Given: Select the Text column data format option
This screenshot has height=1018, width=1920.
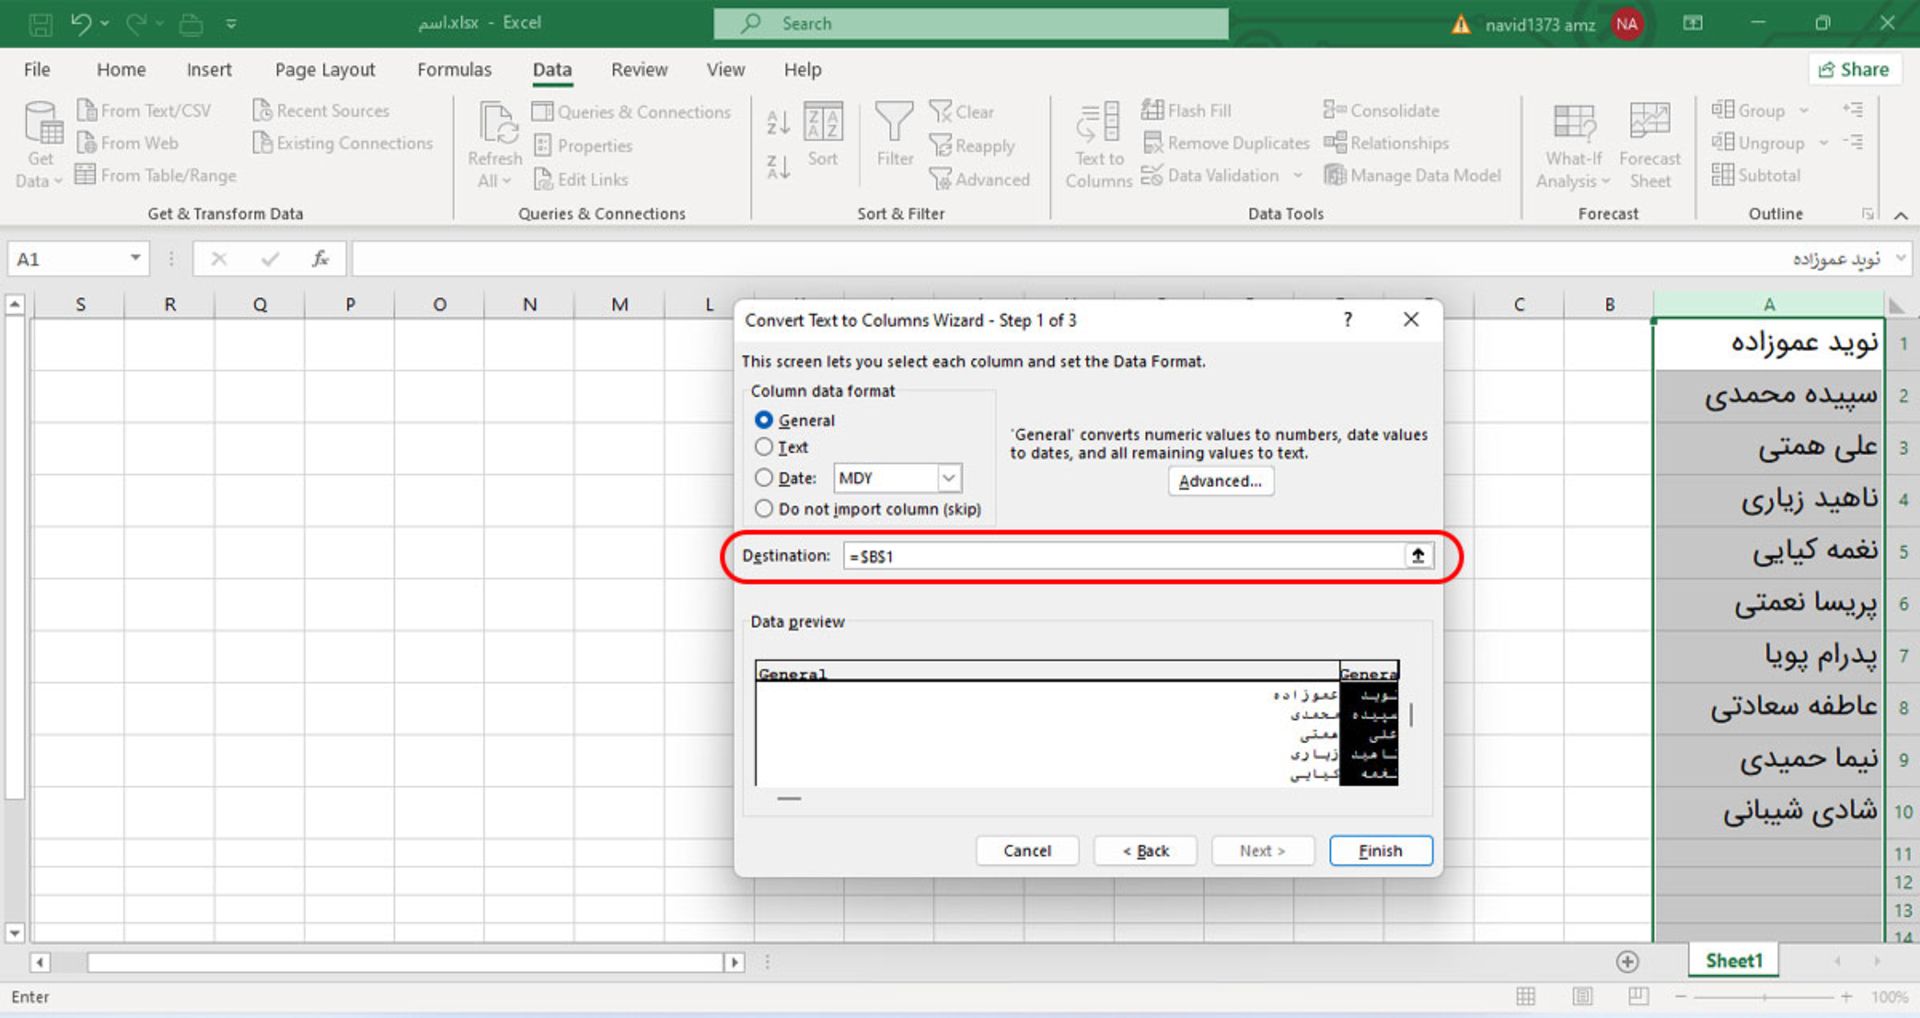Looking at the screenshot, I should [x=765, y=447].
